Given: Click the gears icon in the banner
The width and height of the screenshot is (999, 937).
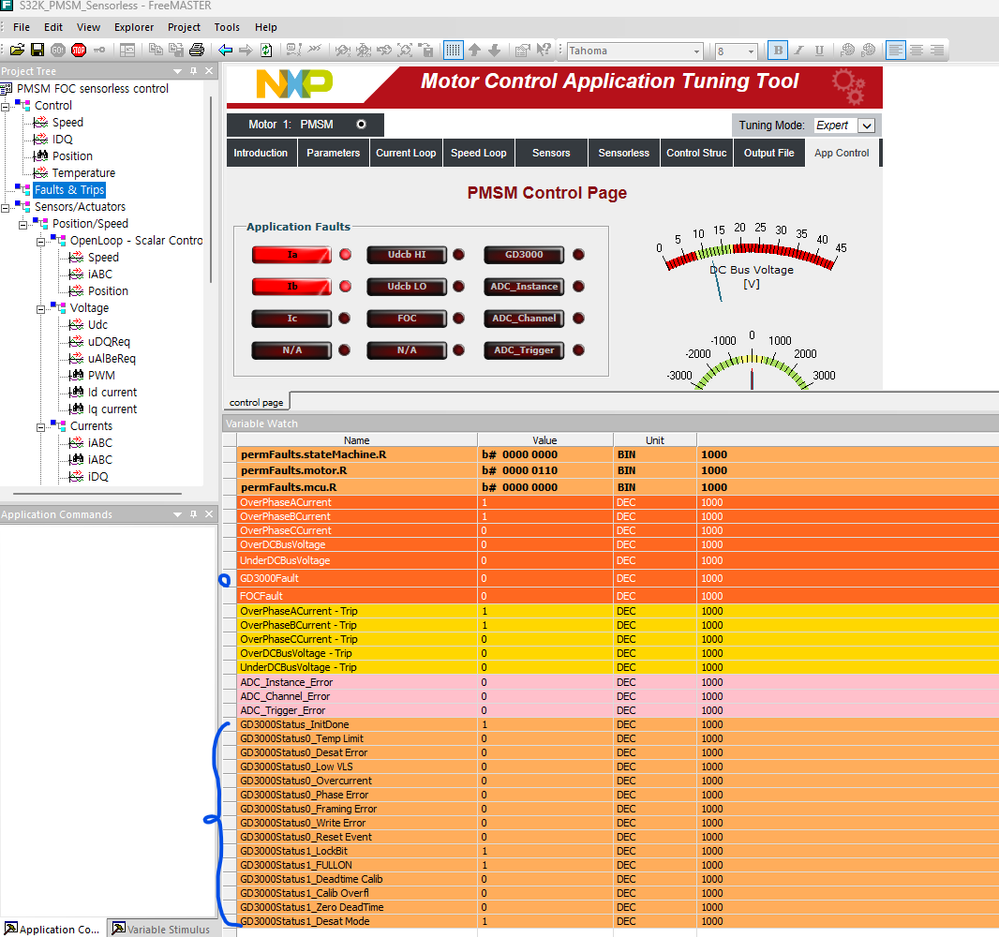Looking at the screenshot, I should click(849, 86).
